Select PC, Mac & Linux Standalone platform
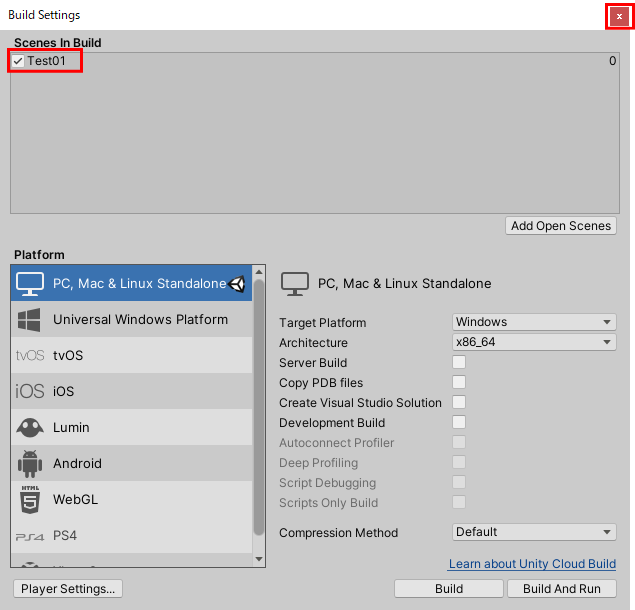635x610 pixels. click(132, 283)
